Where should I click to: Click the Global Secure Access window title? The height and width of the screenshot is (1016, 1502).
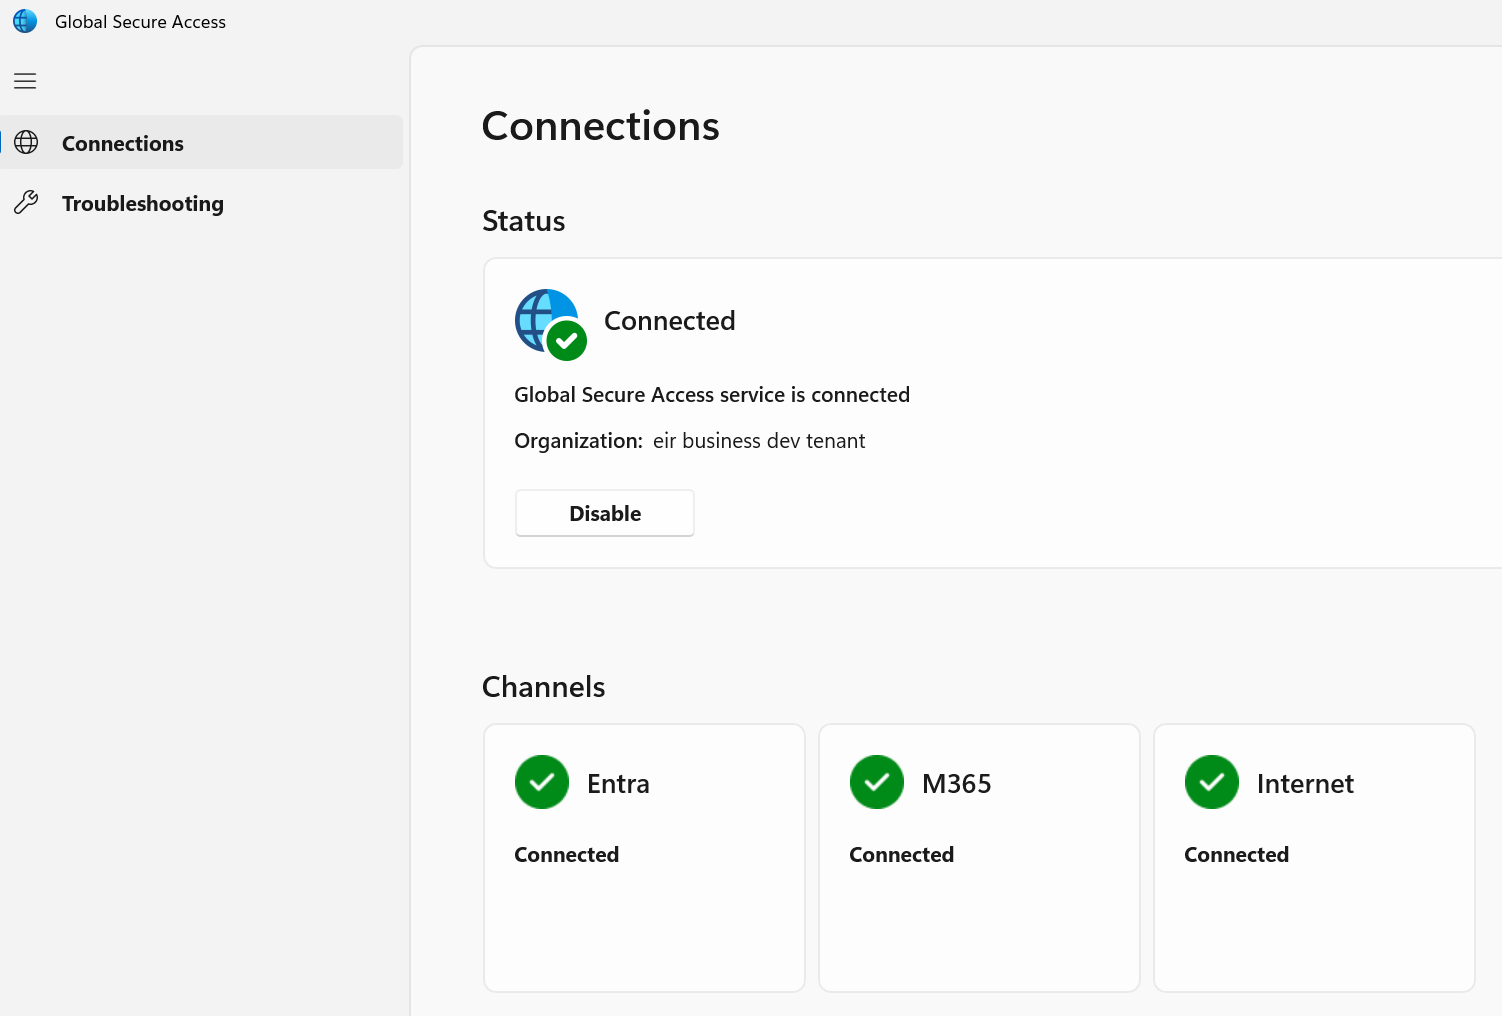(x=141, y=22)
